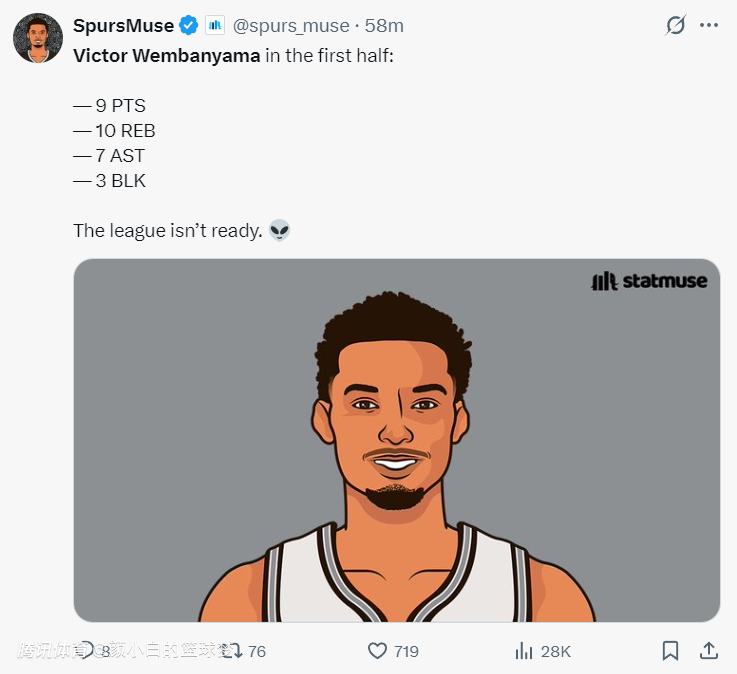Click the 58m timestamp link
Image resolution: width=737 pixels, height=674 pixels.
[384, 25]
